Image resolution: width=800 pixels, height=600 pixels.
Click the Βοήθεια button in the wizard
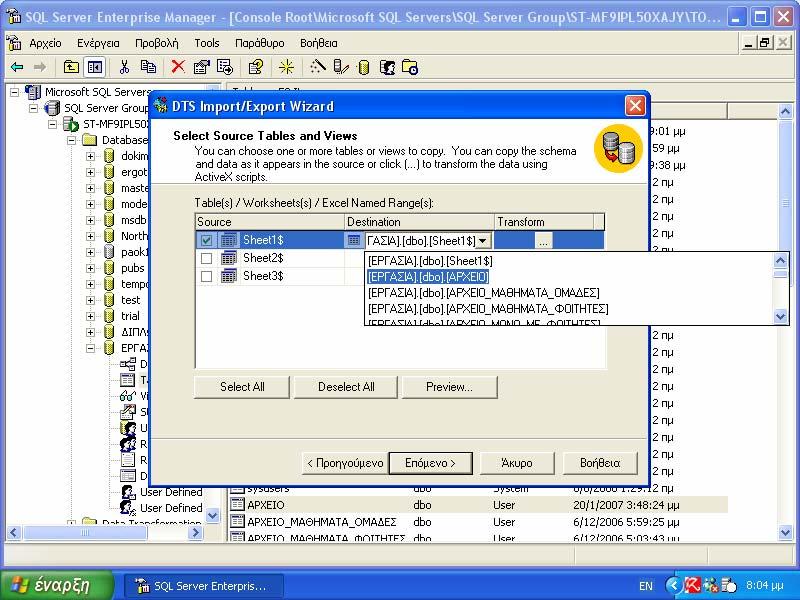[x=600, y=463]
